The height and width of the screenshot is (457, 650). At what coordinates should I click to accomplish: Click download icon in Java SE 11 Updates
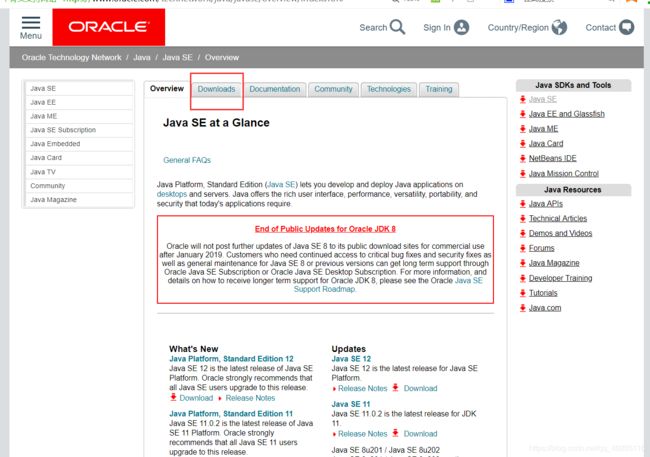[395, 433]
